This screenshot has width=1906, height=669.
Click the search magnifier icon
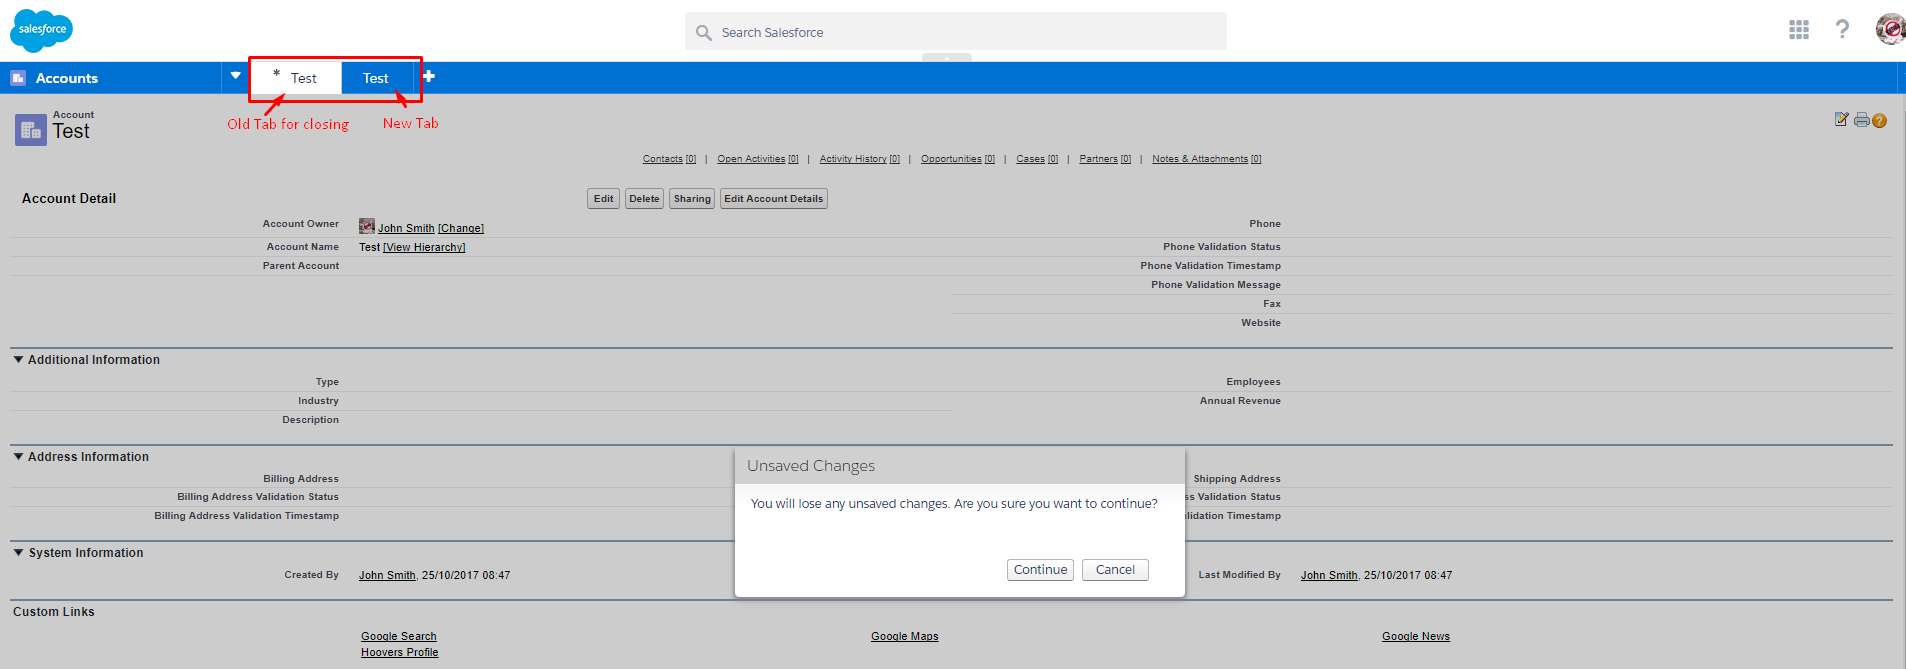click(x=704, y=32)
